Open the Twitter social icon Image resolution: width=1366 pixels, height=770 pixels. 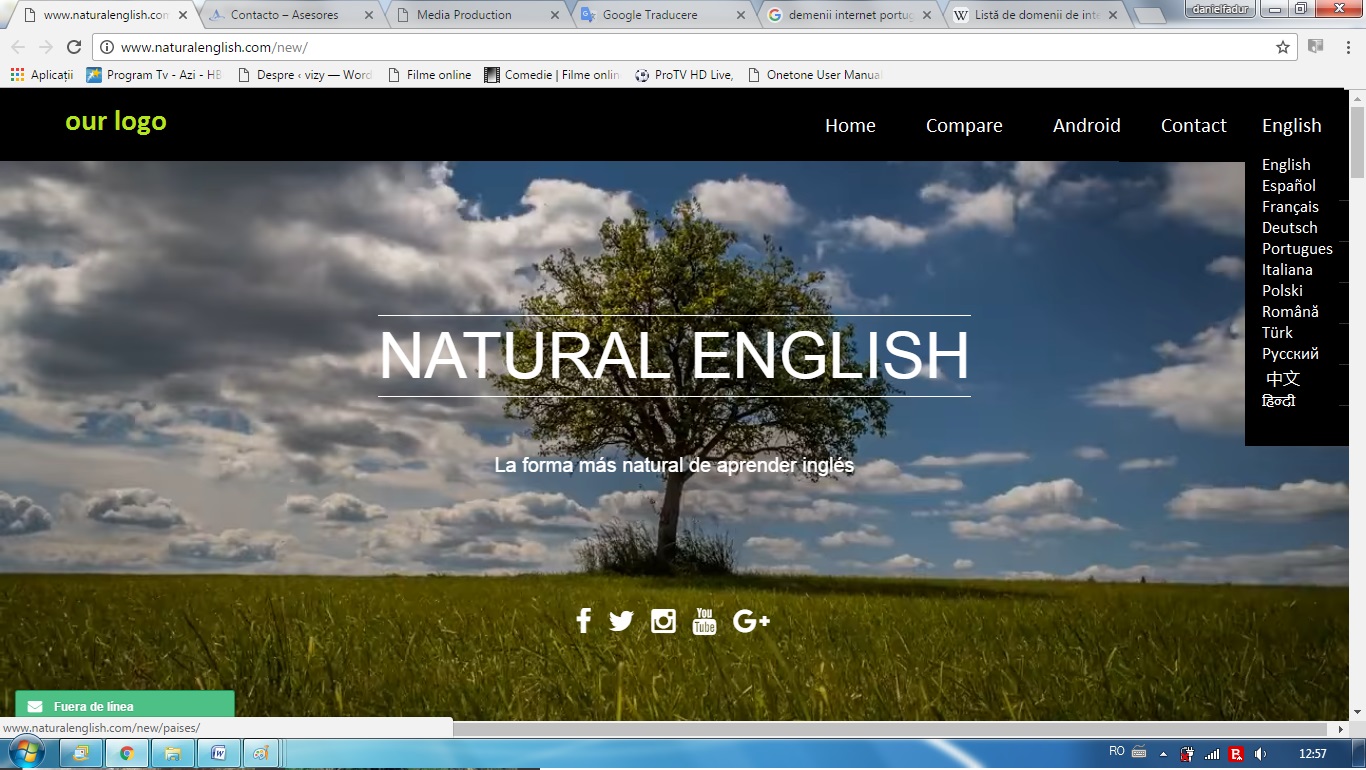coord(621,621)
